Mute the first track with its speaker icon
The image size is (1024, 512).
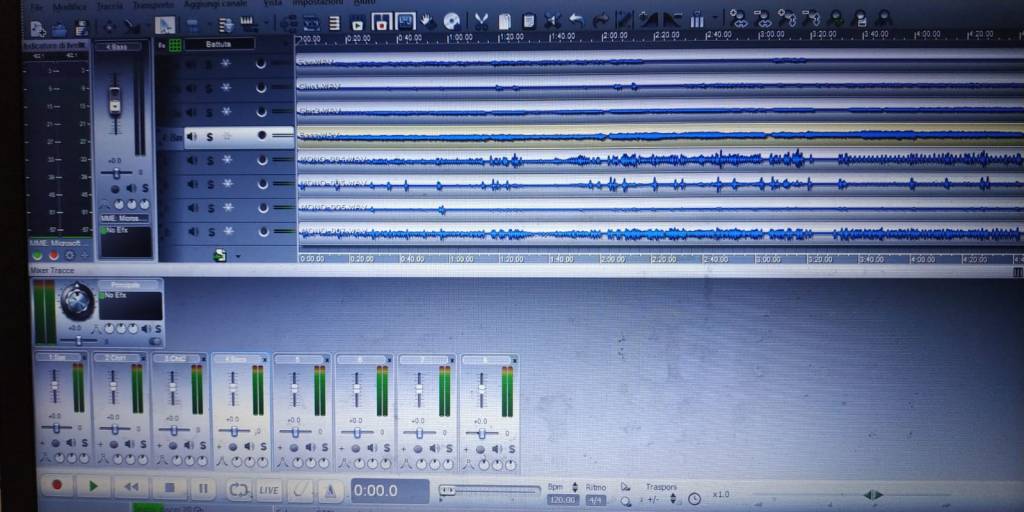pyautogui.click(x=192, y=64)
